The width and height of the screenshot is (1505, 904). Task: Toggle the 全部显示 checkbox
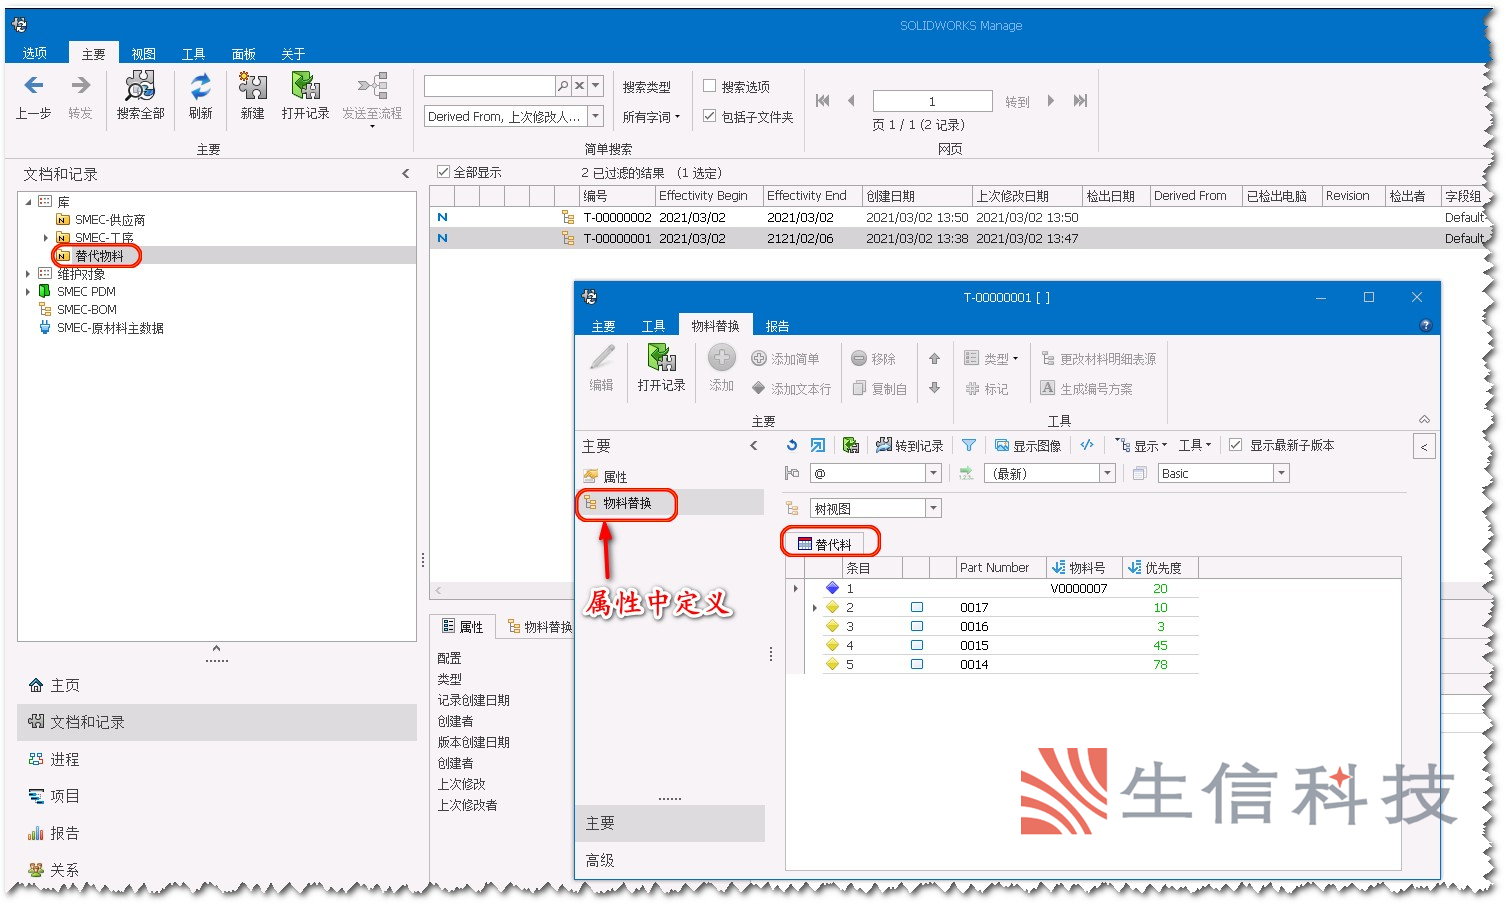(x=443, y=172)
